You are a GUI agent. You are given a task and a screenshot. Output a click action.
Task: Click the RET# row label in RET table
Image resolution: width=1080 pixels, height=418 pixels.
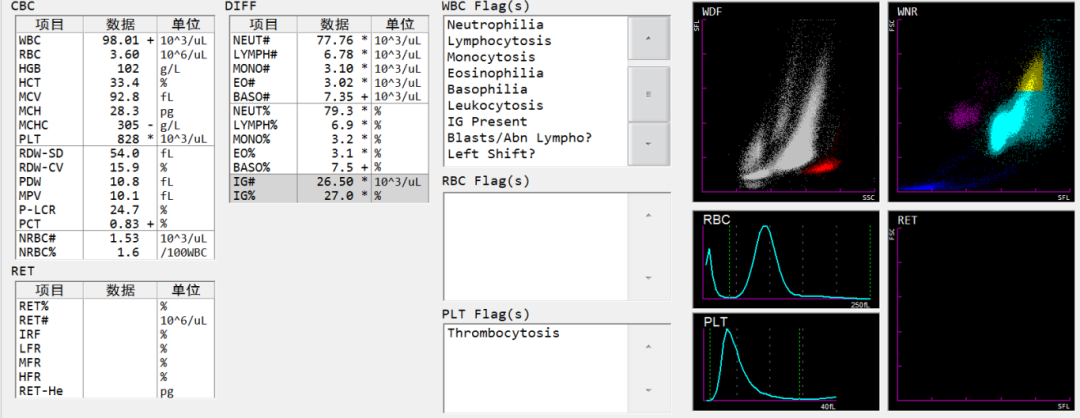pos(34,320)
